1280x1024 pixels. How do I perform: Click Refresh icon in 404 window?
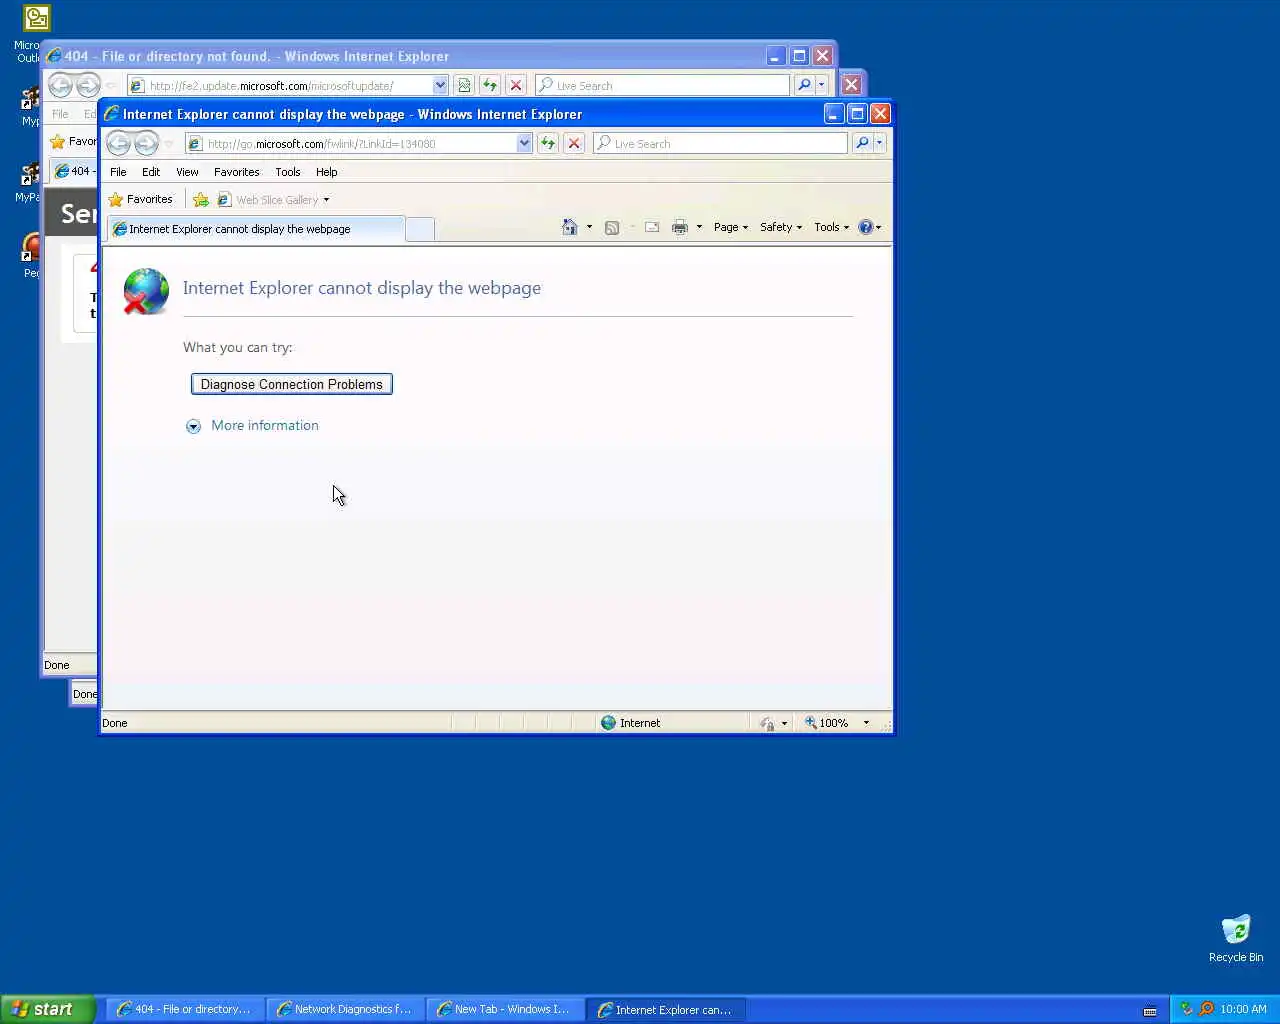(x=490, y=86)
